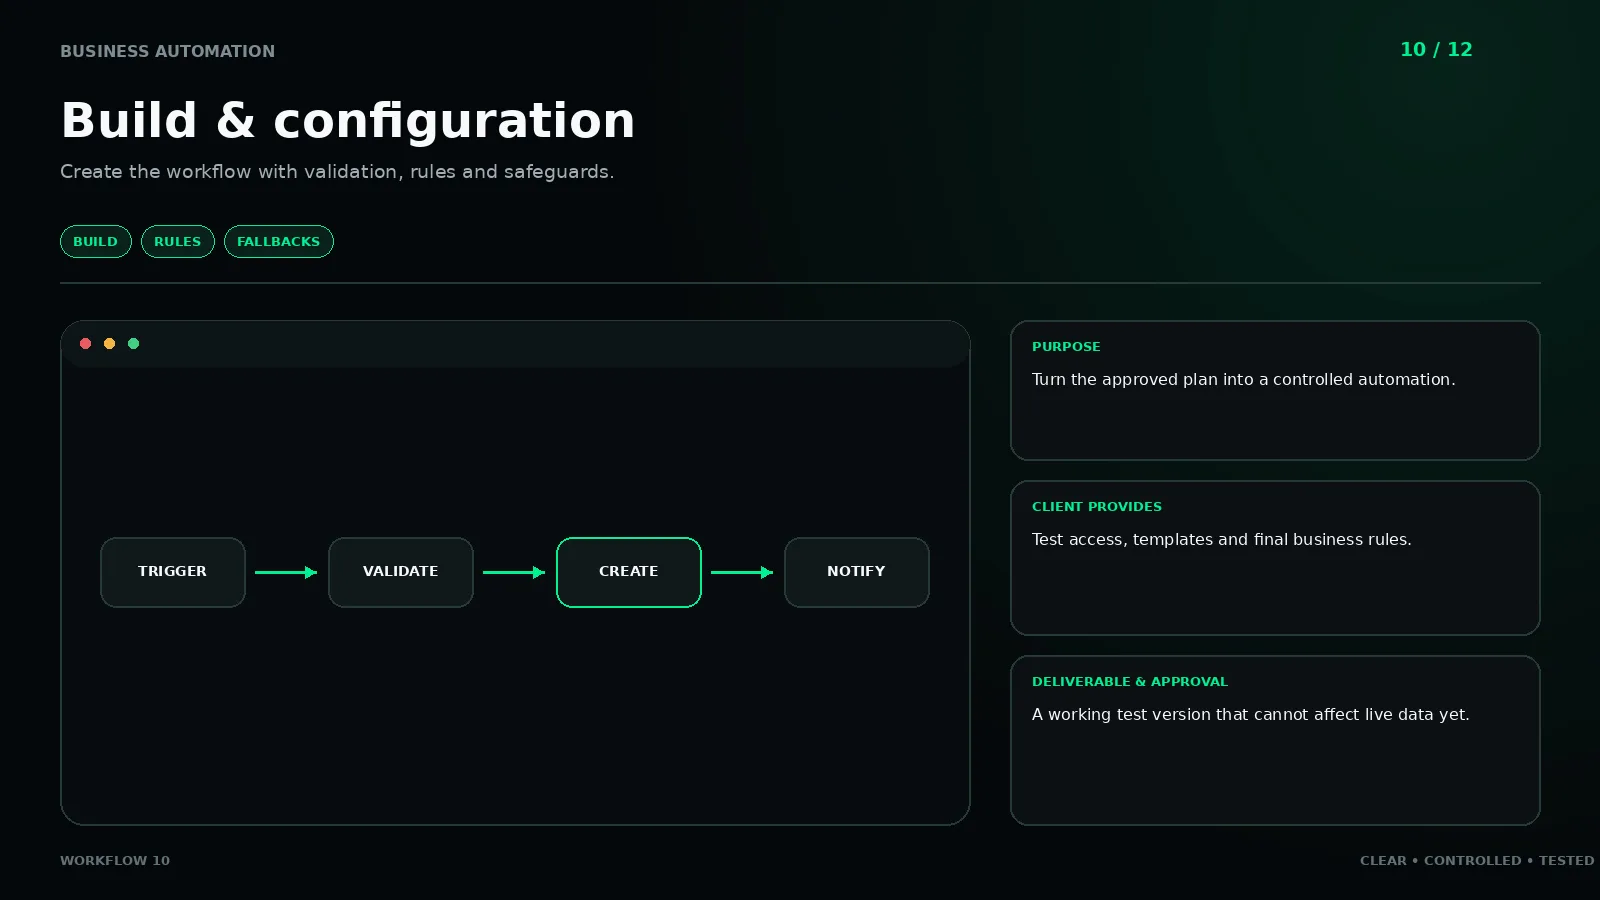Click text 'Turn the approved plan into a controlled automation.'
This screenshot has height=900, width=1600.
(x=1244, y=380)
